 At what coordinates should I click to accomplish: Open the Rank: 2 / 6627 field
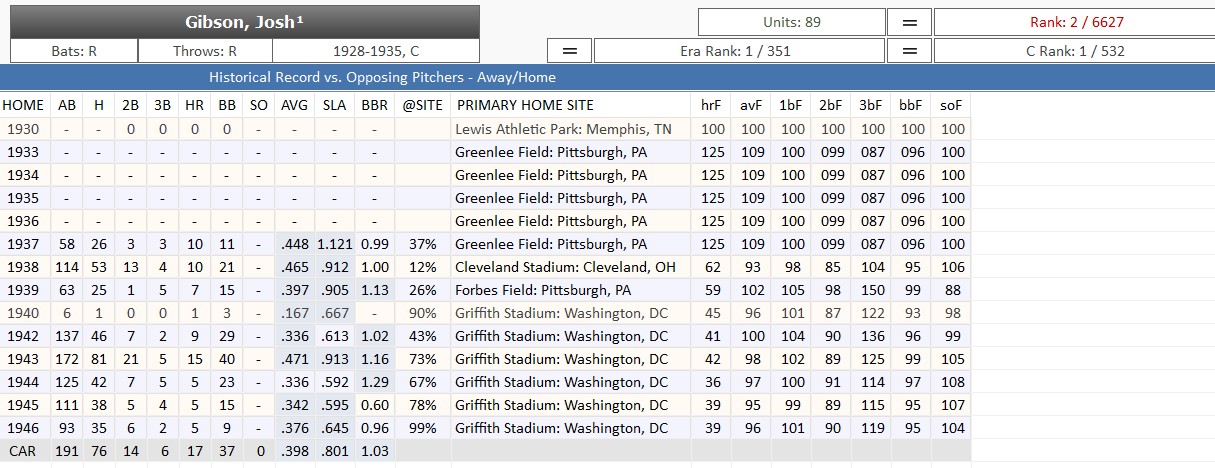1073,22
